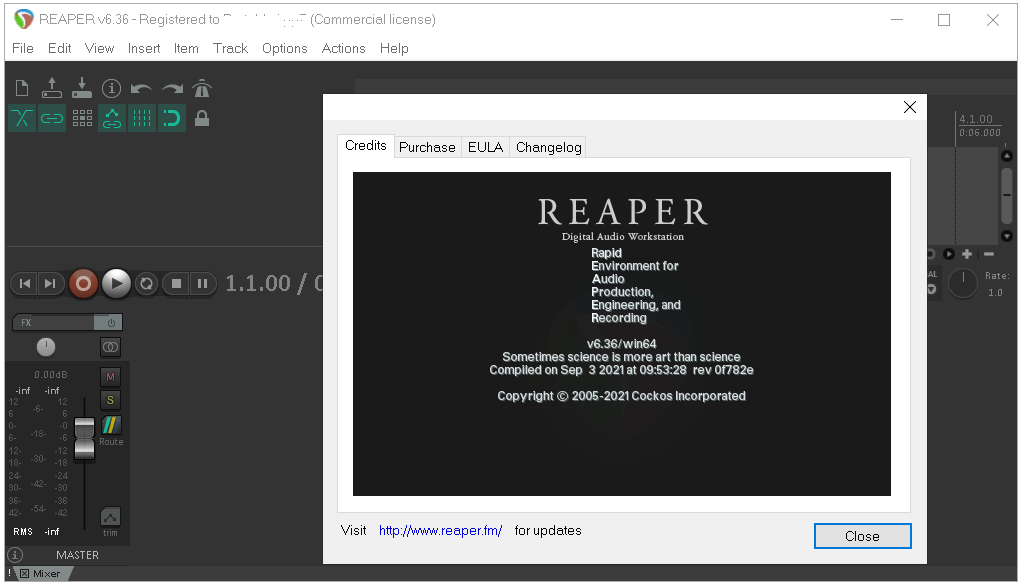Open the Track menu
Image resolution: width=1019 pixels, height=584 pixels.
pyautogui.click(x=230, y=48)
